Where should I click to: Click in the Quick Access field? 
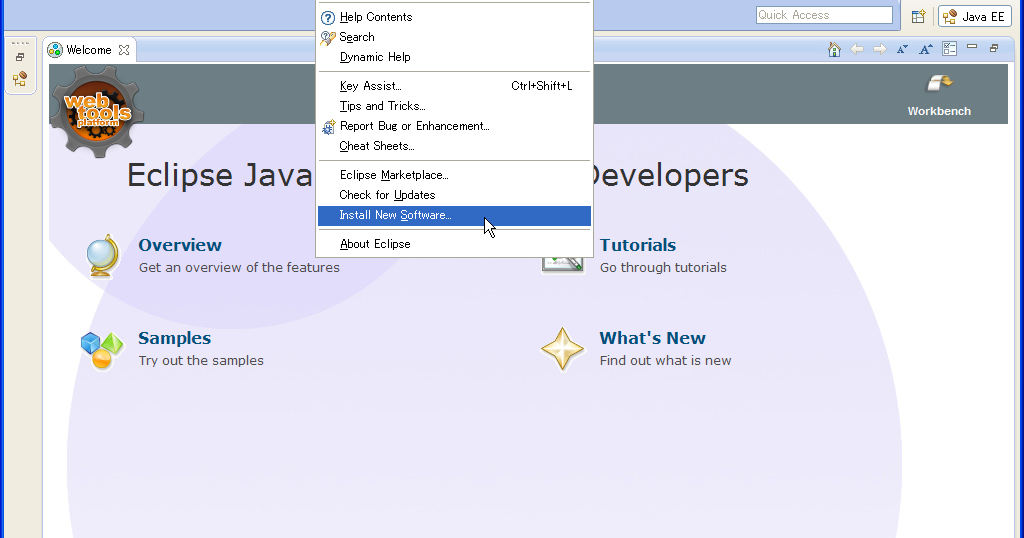tap(824, 15)
